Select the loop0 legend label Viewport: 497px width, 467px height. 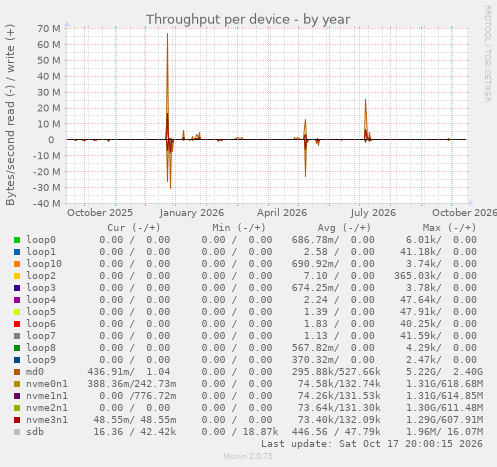coord(41,240)
